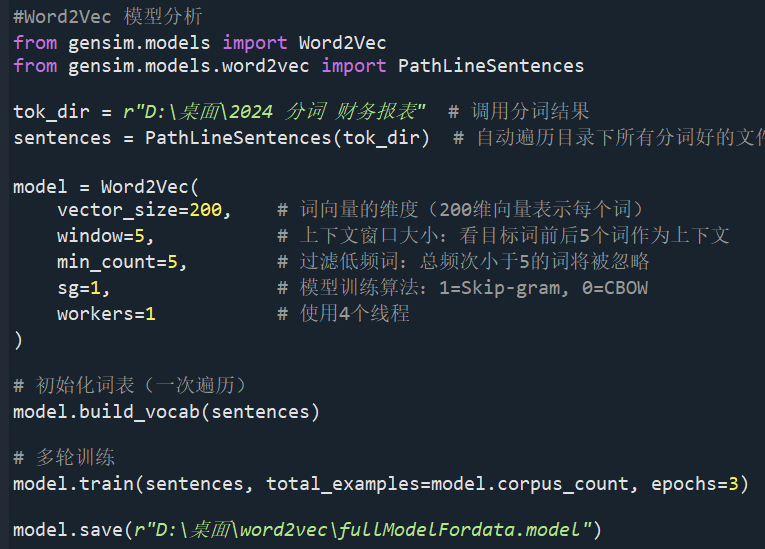The image size is (765, 549).
Task: Click the comment '调用分词结果'
Action: tap(530, 112)
